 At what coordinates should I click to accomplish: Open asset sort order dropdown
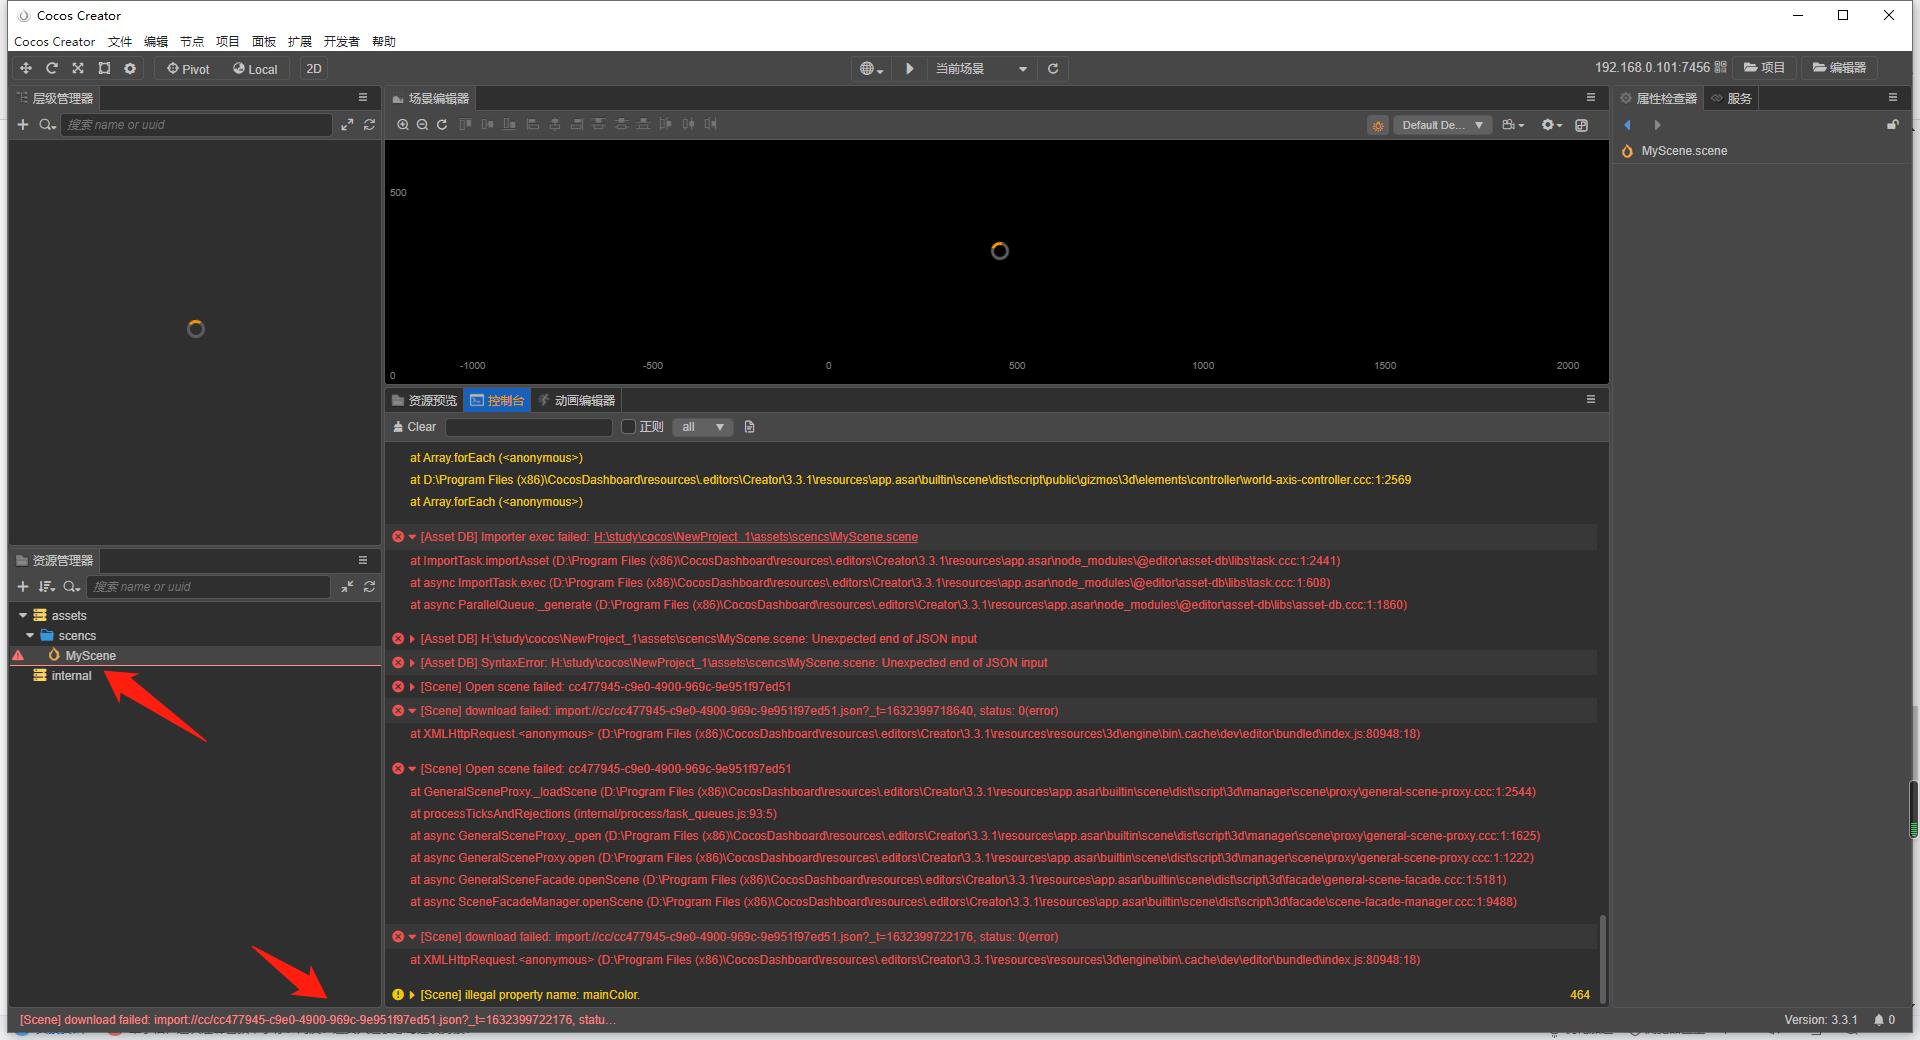pos(47,587)
